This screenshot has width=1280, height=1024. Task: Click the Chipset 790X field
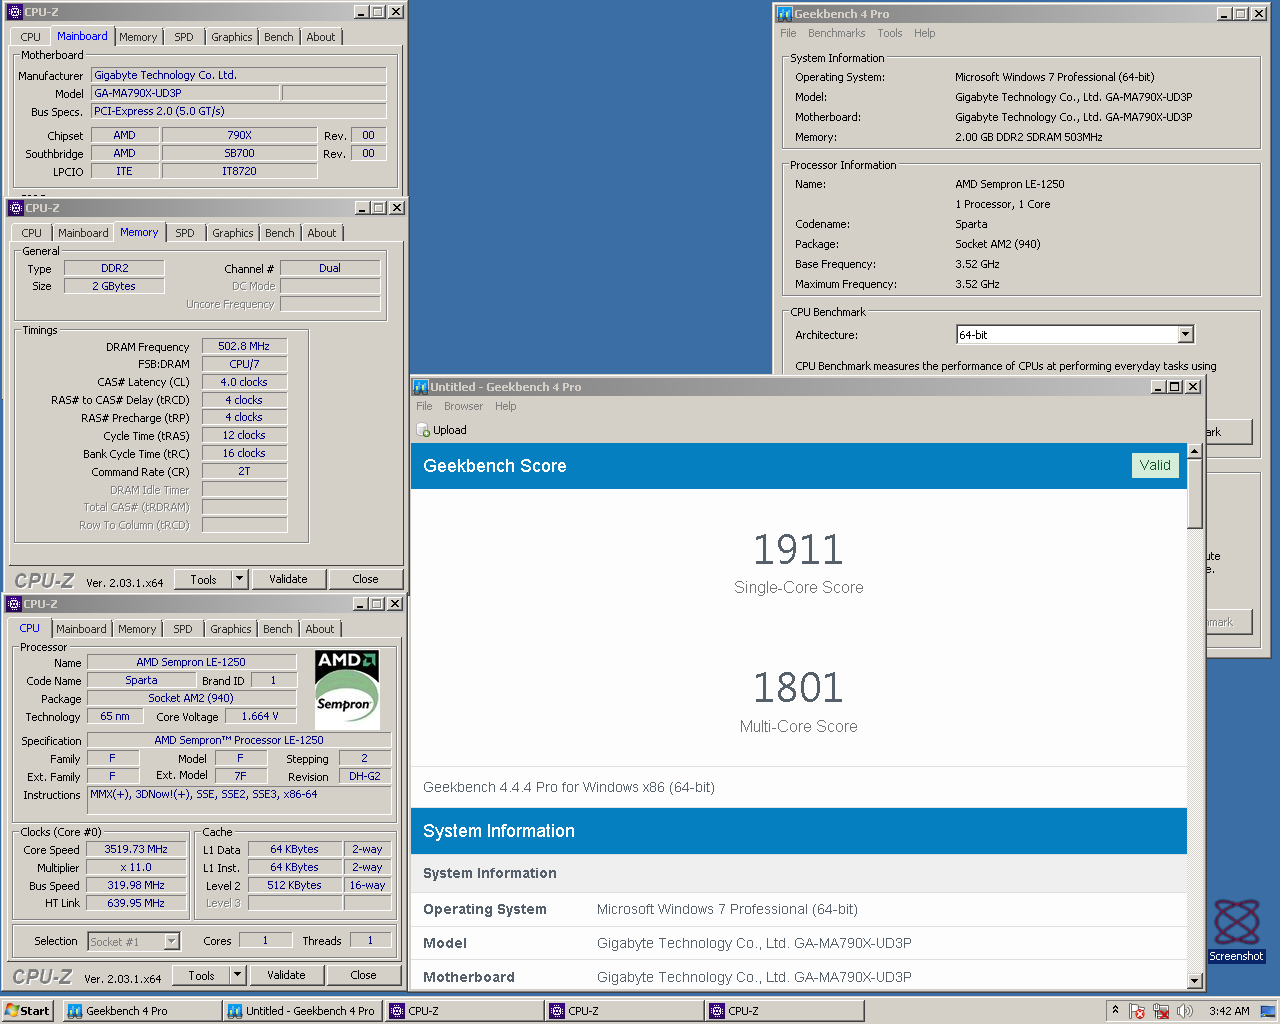click(x=239, y=135)
